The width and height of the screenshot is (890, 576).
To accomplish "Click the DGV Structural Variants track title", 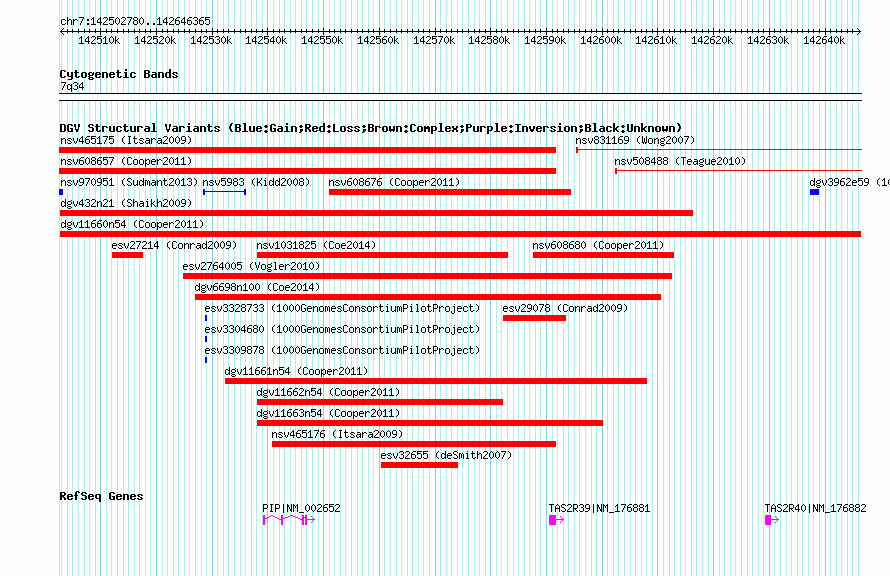I will pyautogui.click(x=371, y=128).
